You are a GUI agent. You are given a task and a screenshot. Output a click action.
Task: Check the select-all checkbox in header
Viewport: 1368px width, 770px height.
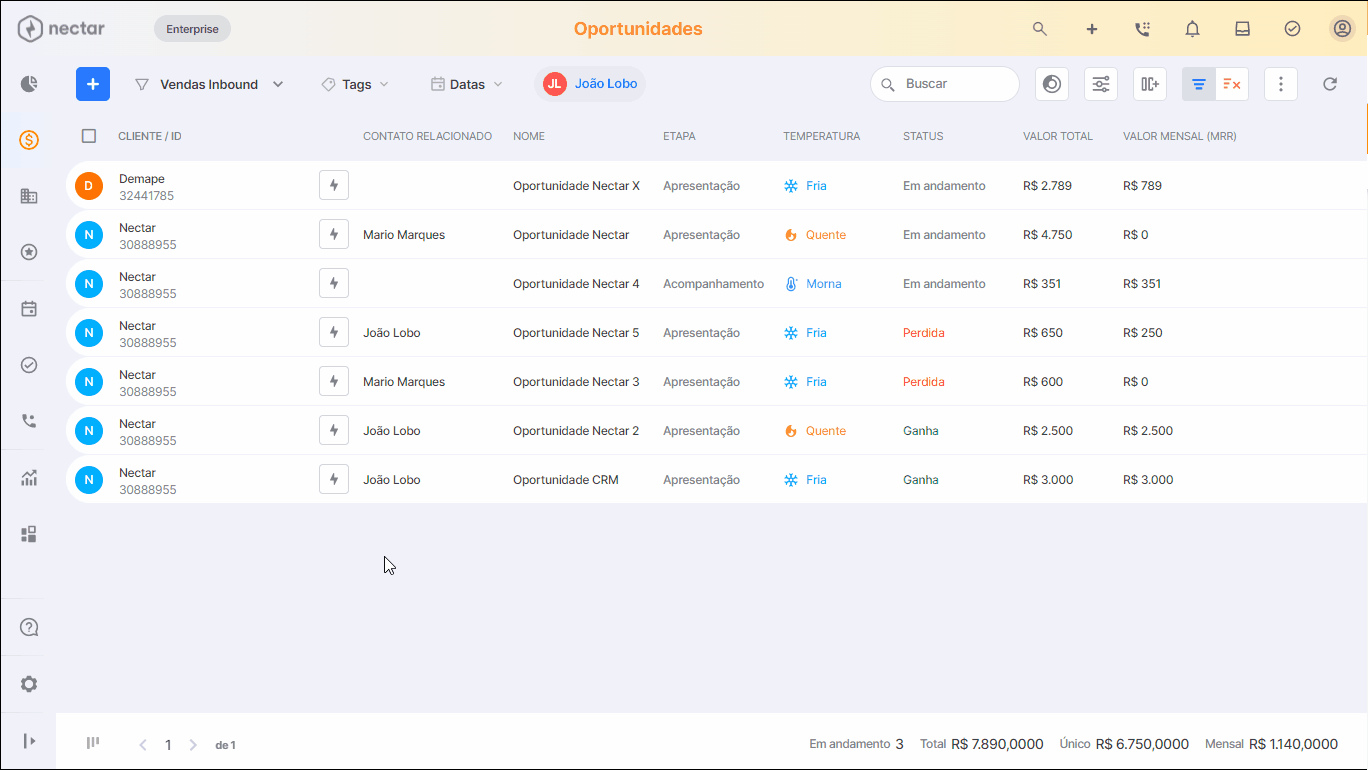point(89,136)
